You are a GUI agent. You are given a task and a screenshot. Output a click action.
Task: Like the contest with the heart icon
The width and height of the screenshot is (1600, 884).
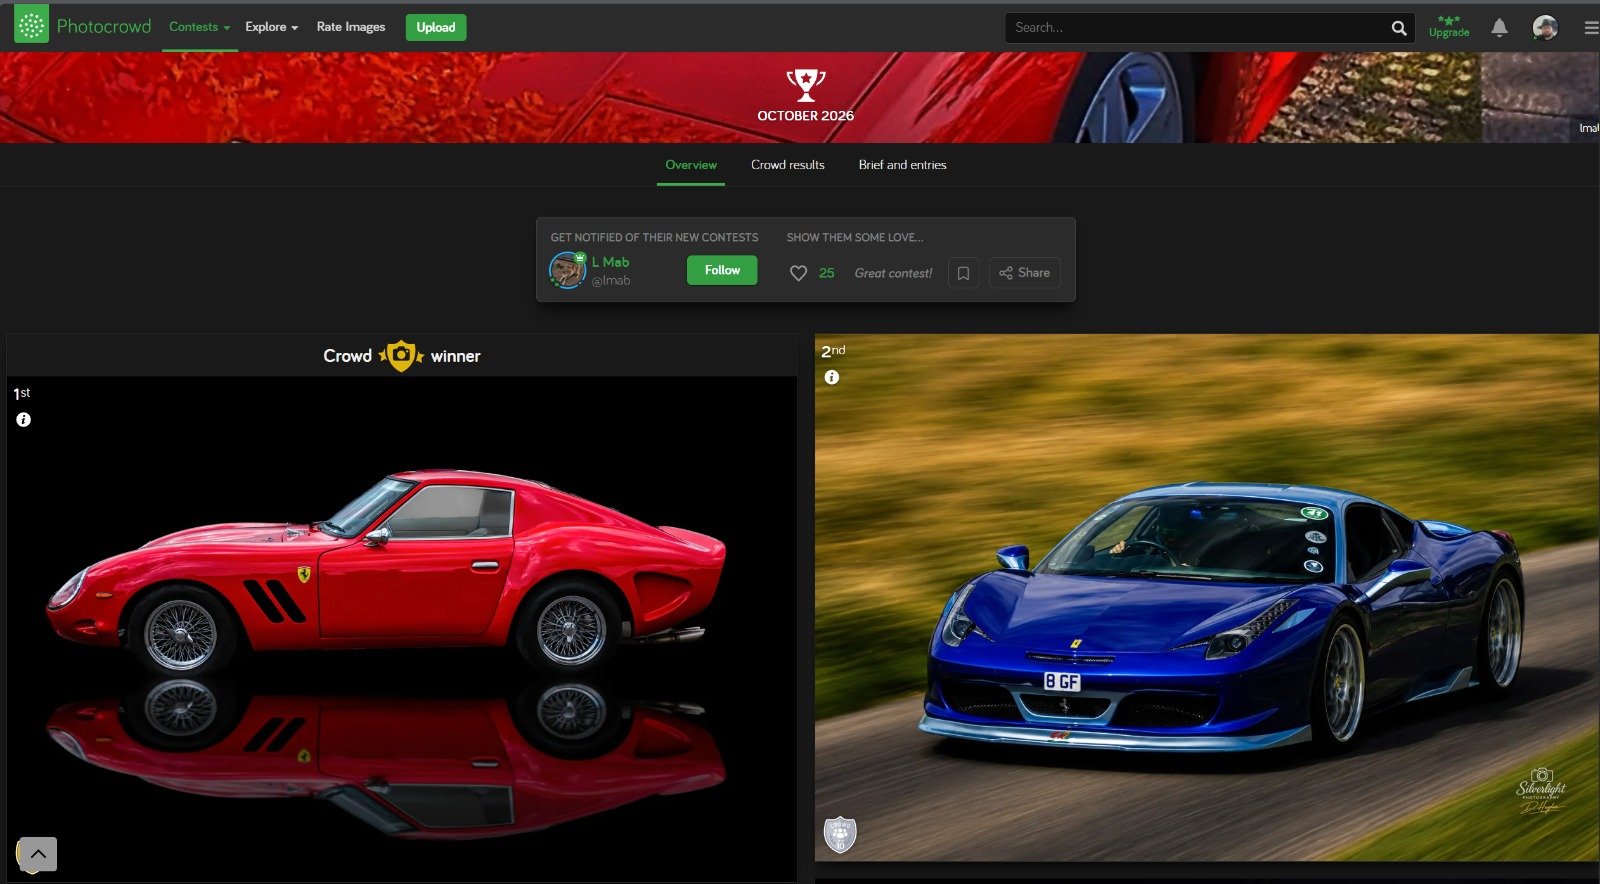798,273
